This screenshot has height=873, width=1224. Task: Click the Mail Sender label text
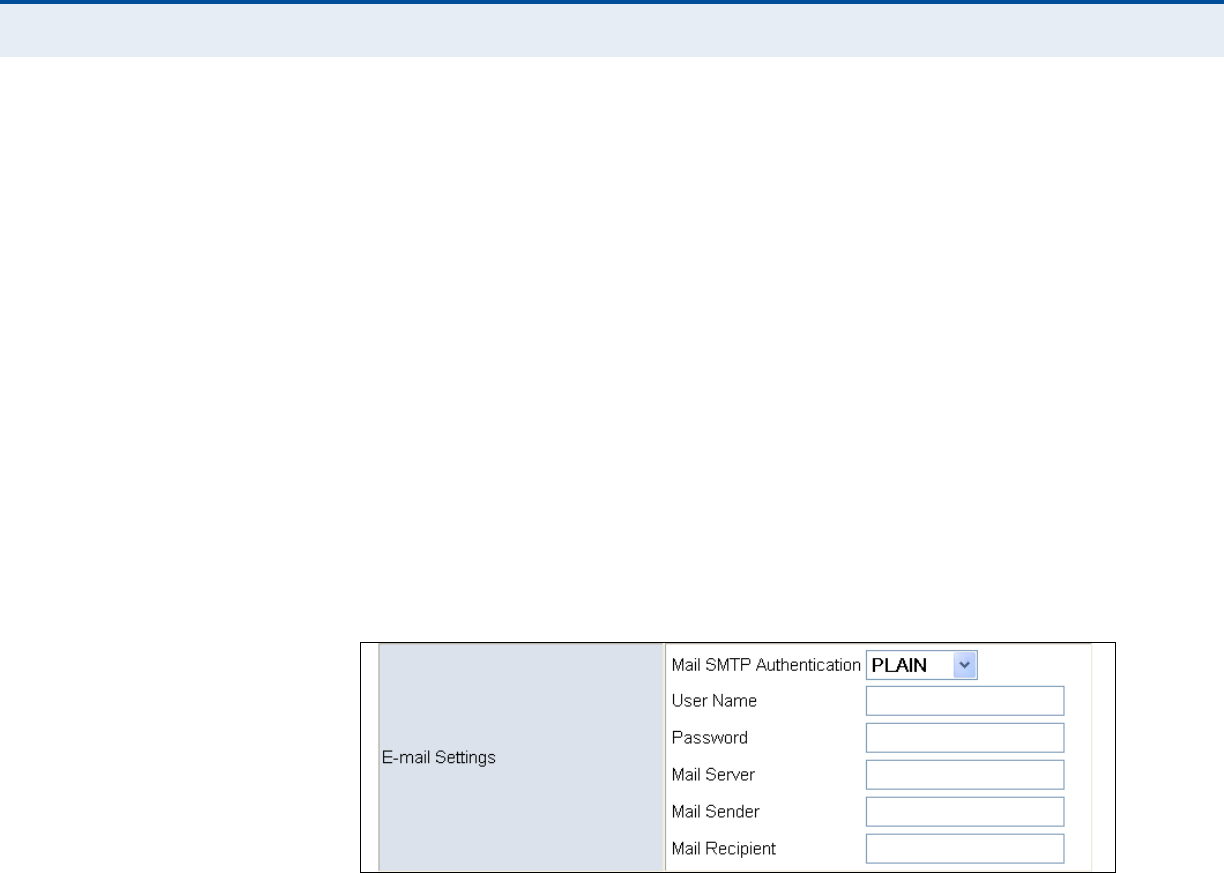click(716, 812)
